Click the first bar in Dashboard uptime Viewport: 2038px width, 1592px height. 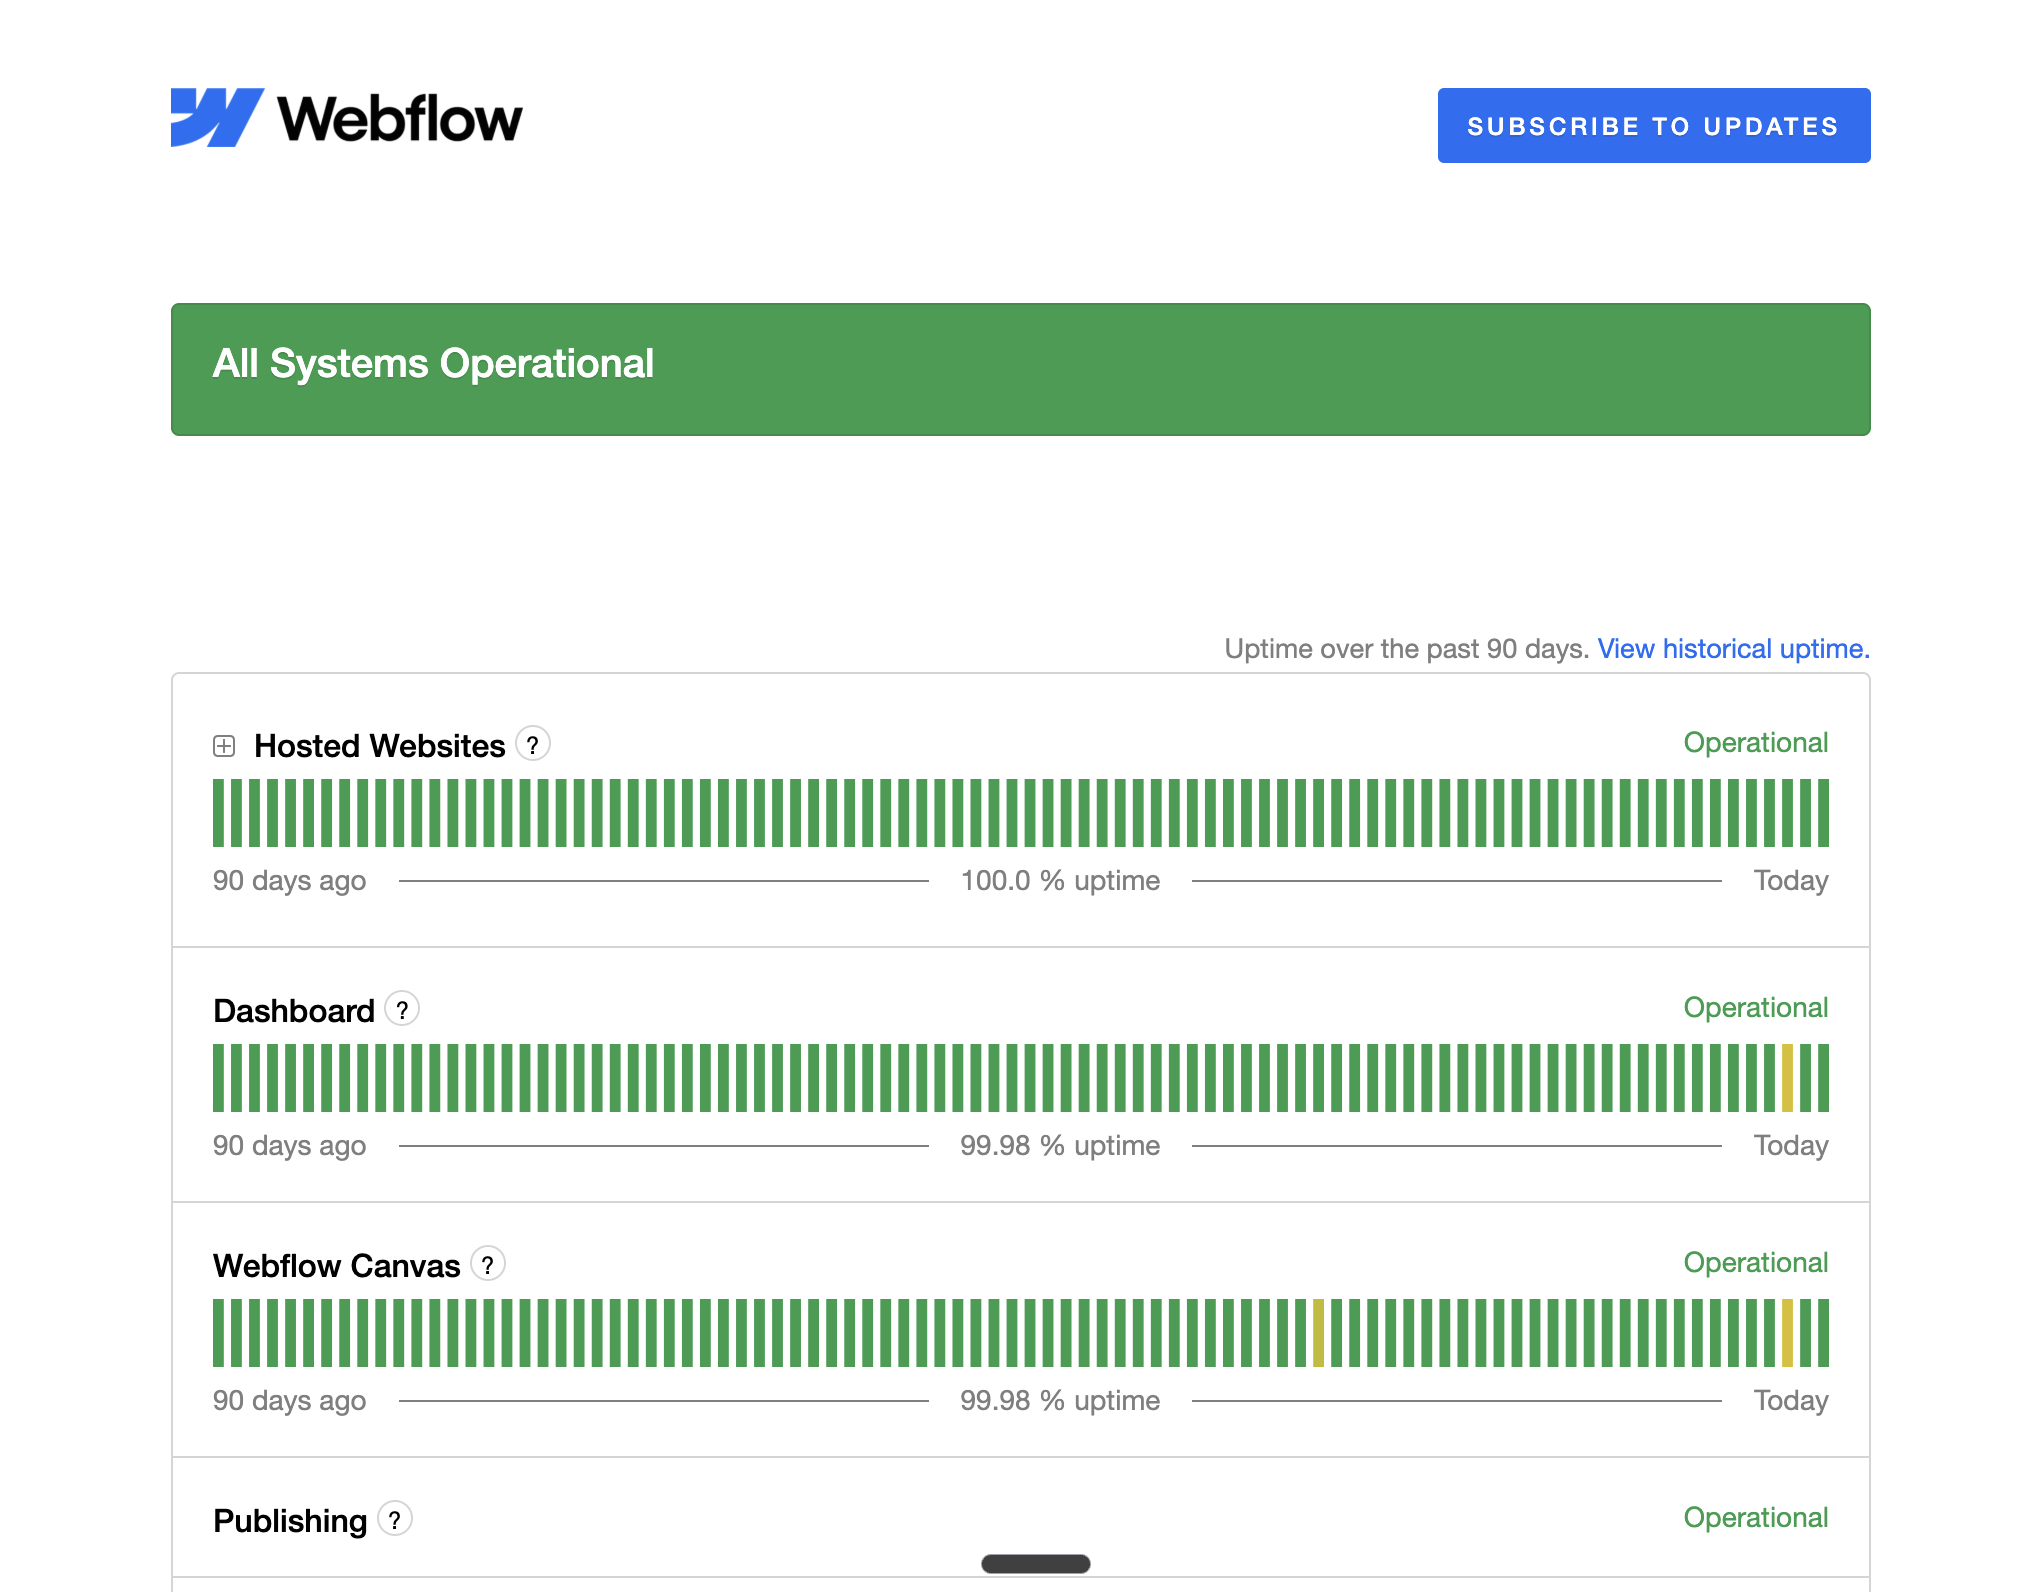point(218,1078)
